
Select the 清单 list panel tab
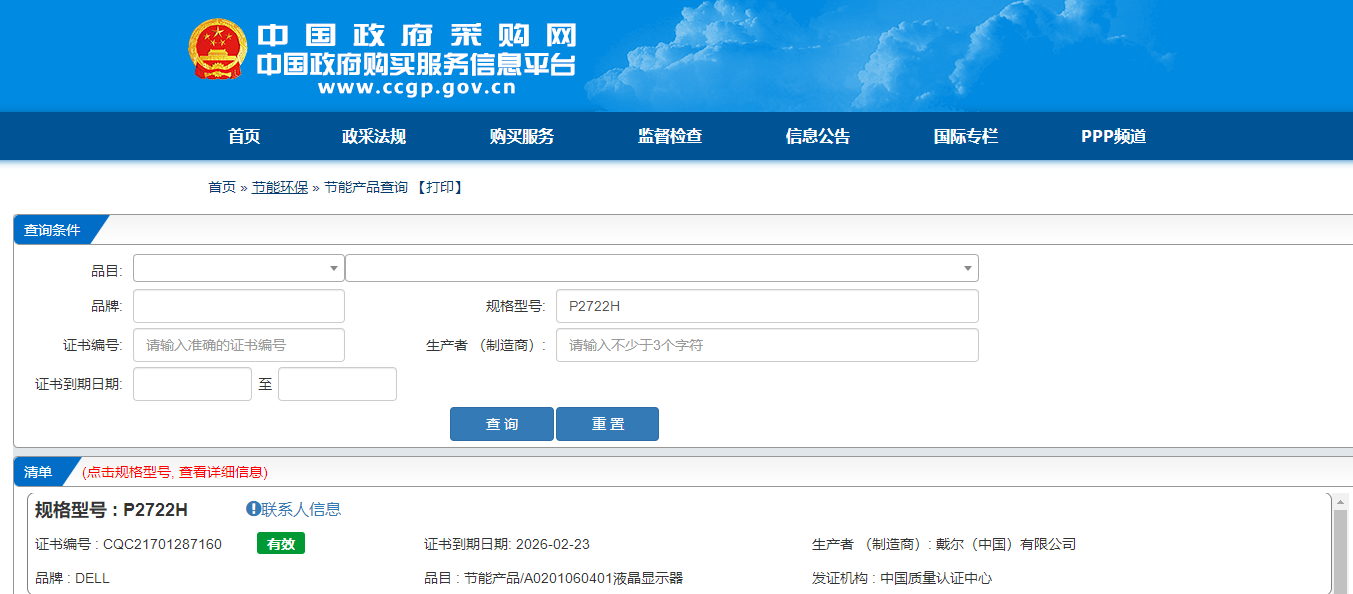click(x=38, y=472)
